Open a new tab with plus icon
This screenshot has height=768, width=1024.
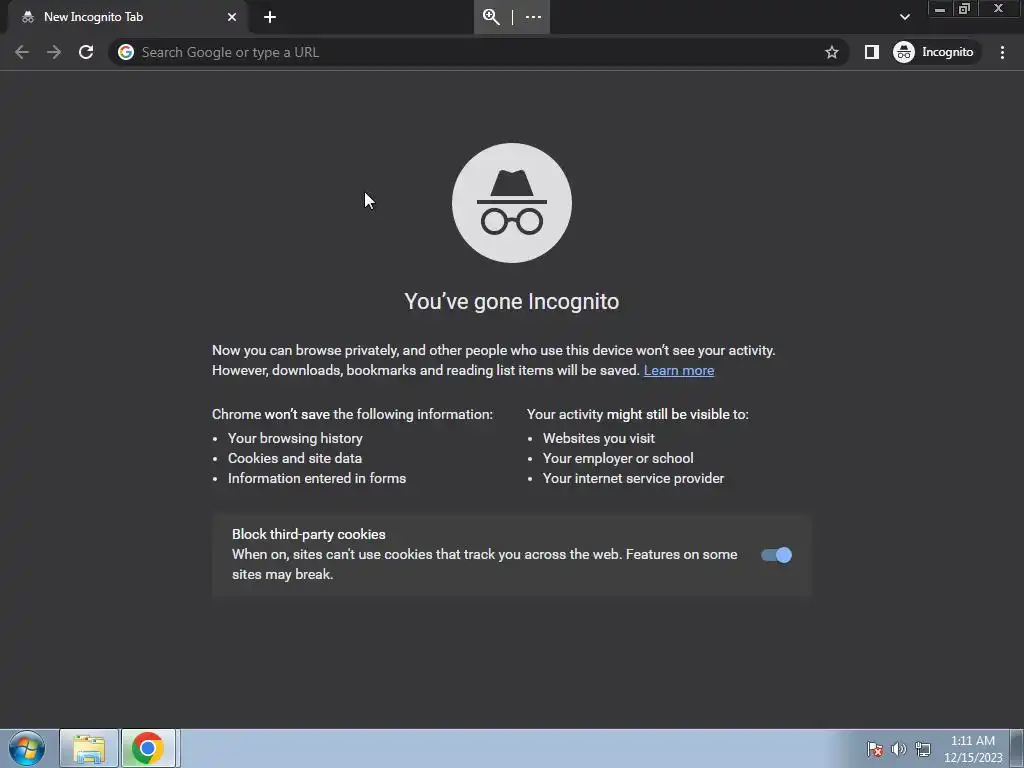[x=270, y=17]
